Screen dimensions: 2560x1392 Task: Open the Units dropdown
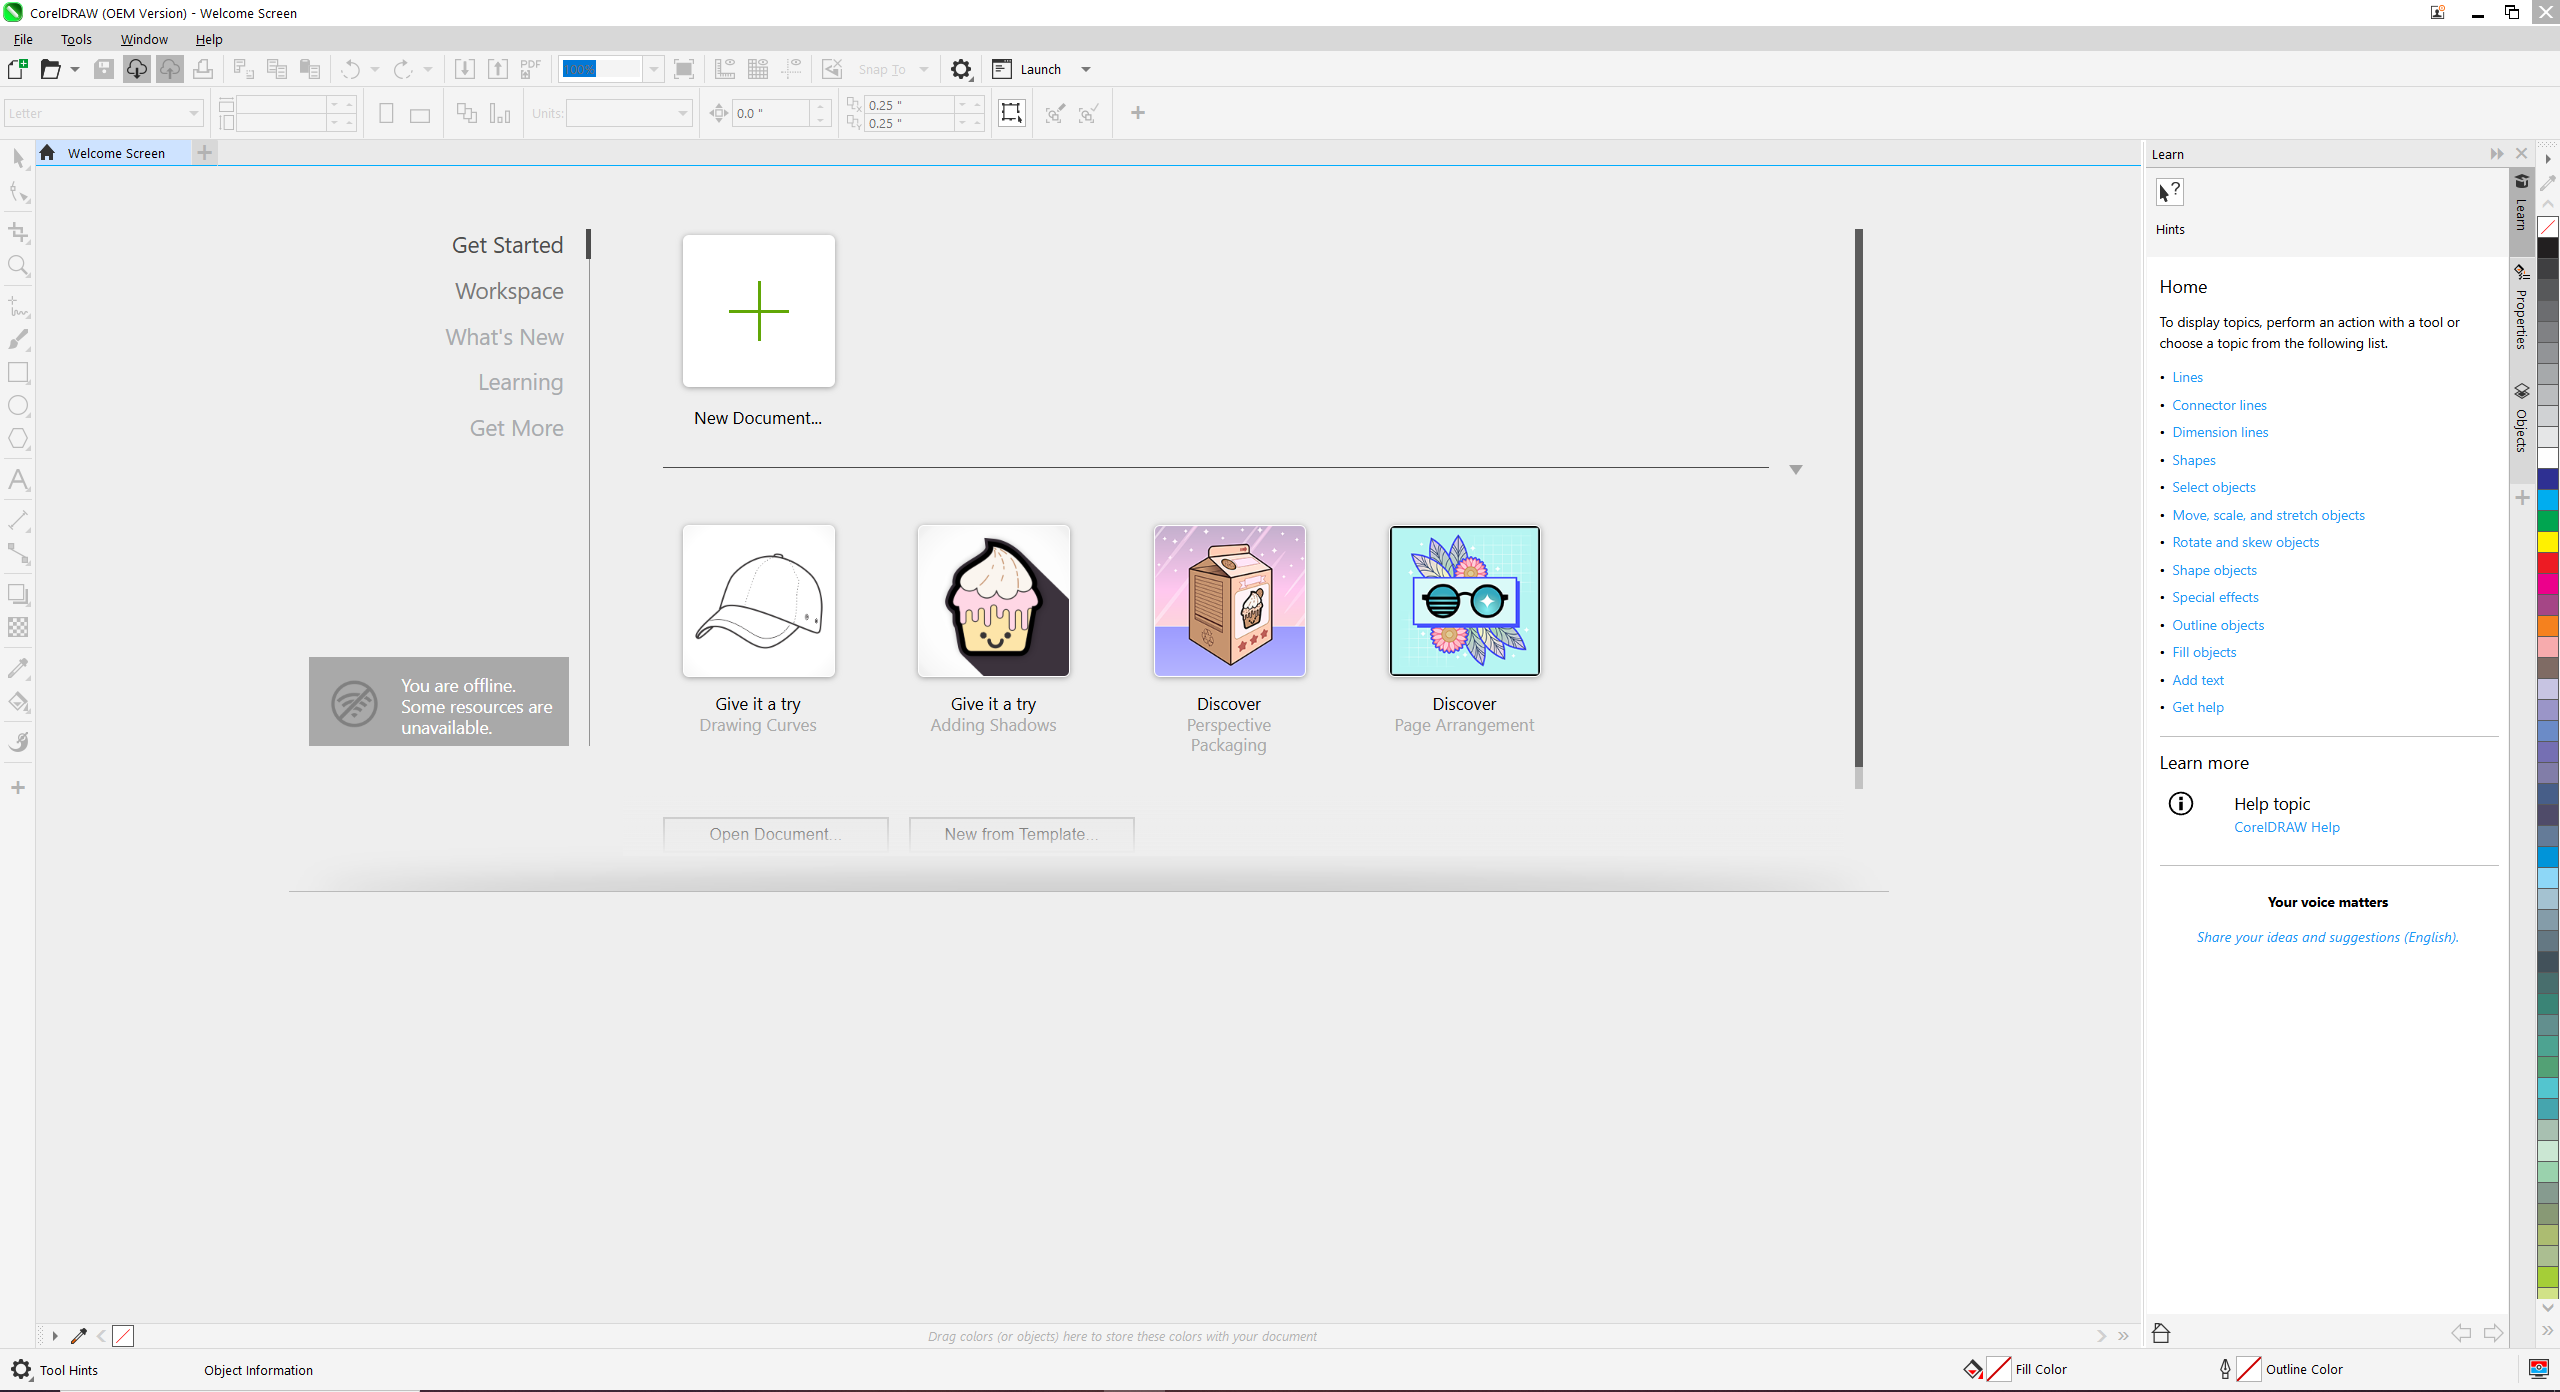(x=681, y=113)
